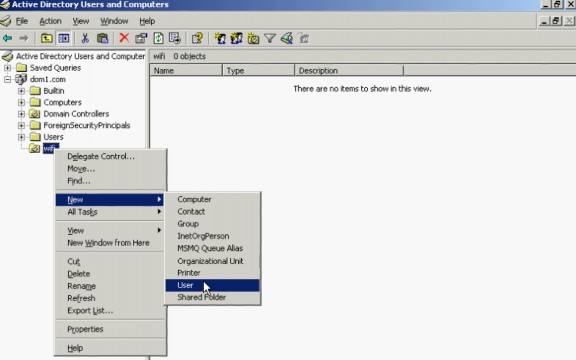The height and width of the screenshot is (360, 576).
Task: Click the Create new user toolbar icon
Action: pyautogui.click(x=220, y=38)
